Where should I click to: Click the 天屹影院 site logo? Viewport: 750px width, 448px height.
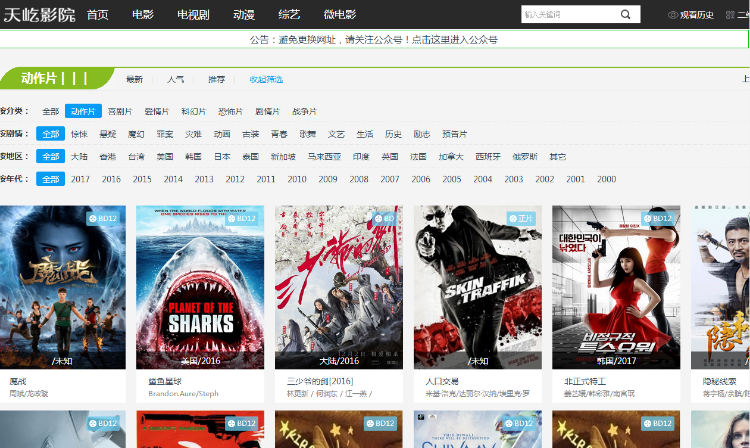[39, 15]
